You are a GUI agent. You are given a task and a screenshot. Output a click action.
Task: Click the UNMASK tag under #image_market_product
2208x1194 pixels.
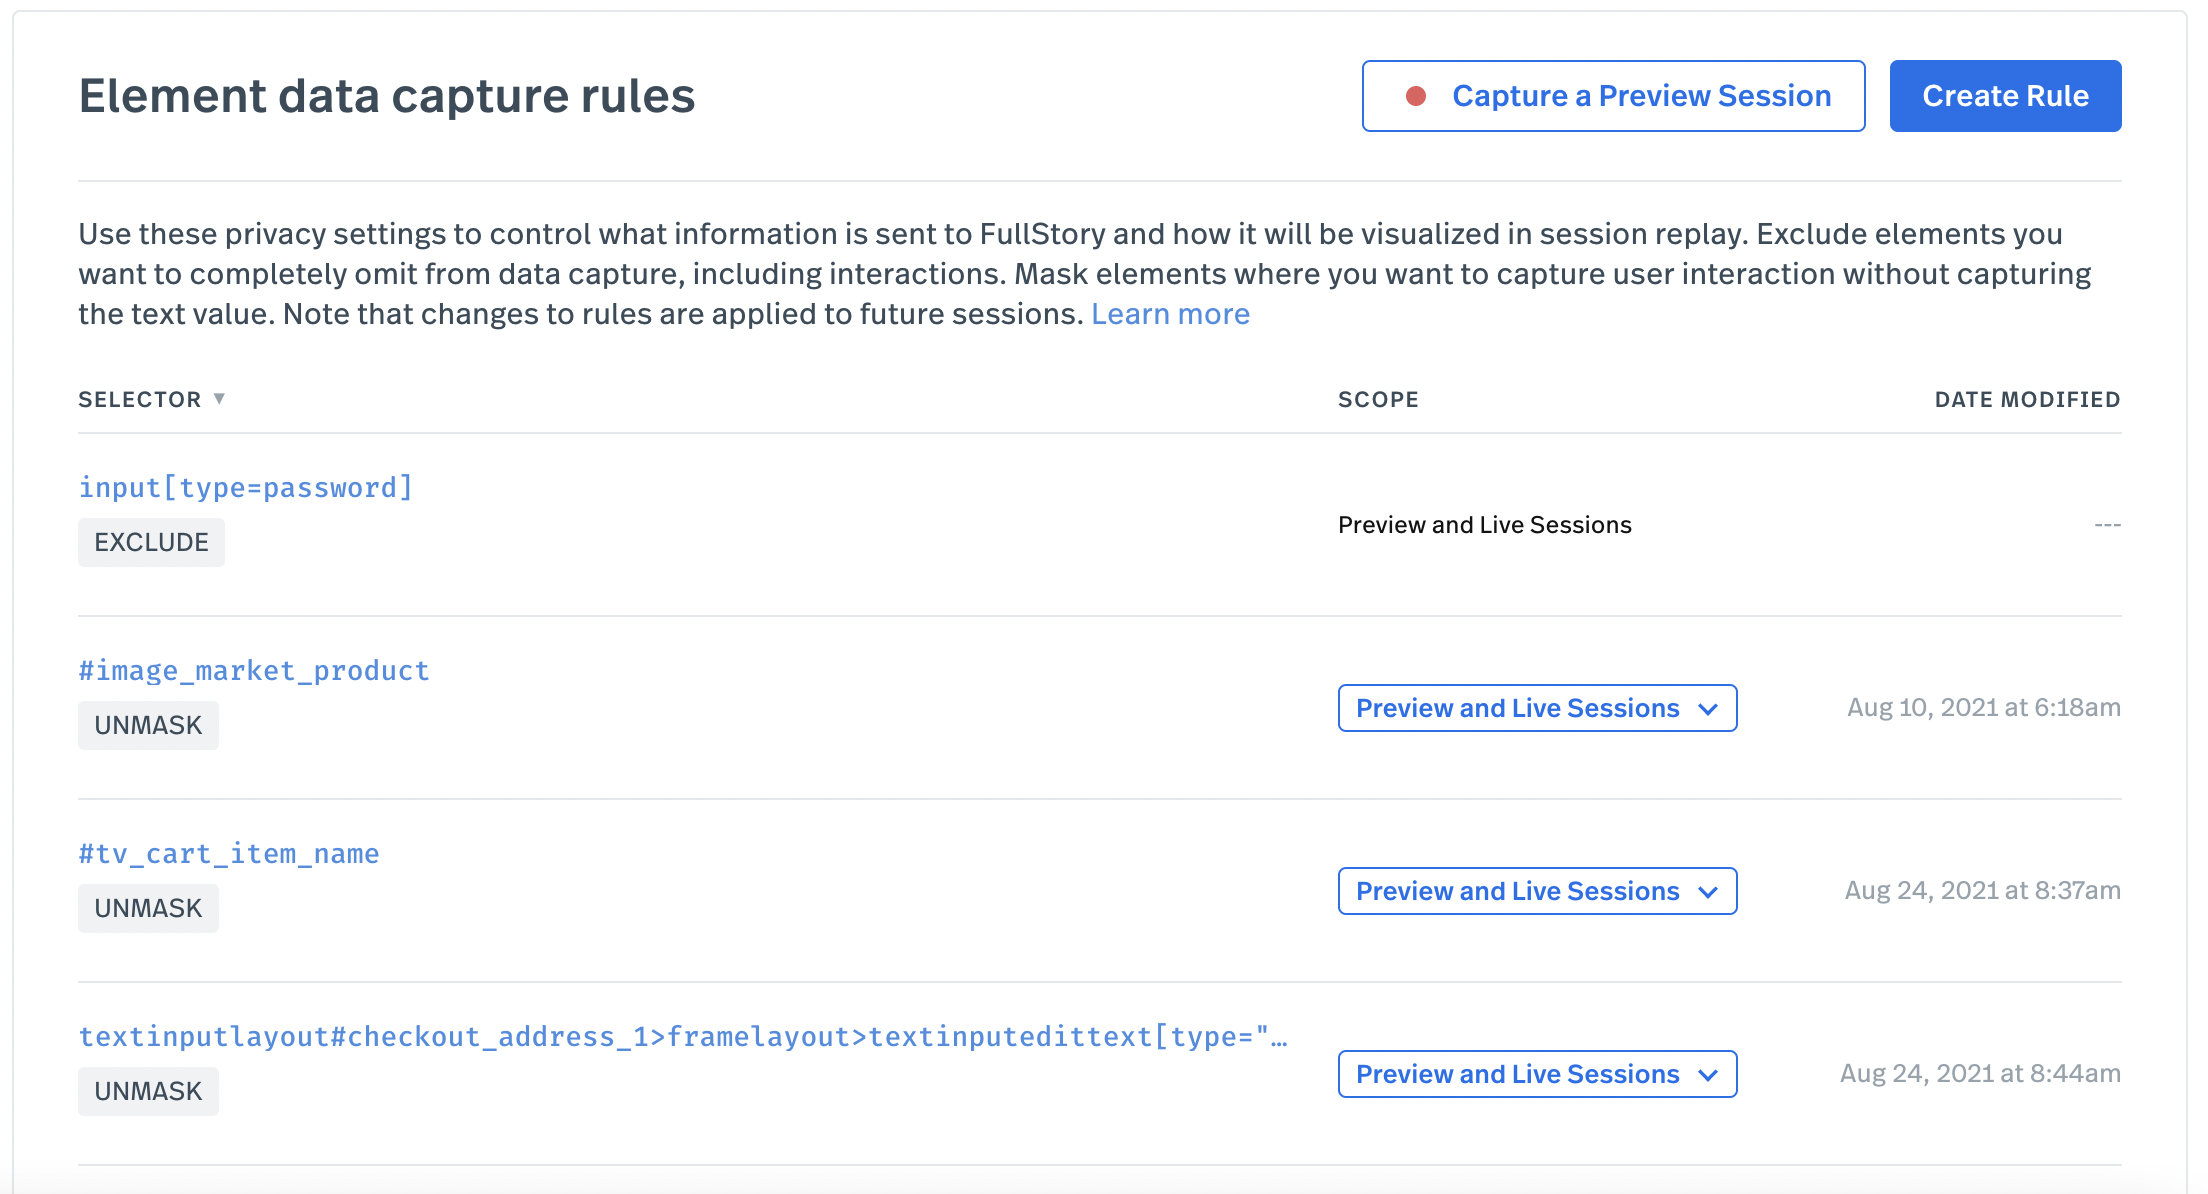148,725
